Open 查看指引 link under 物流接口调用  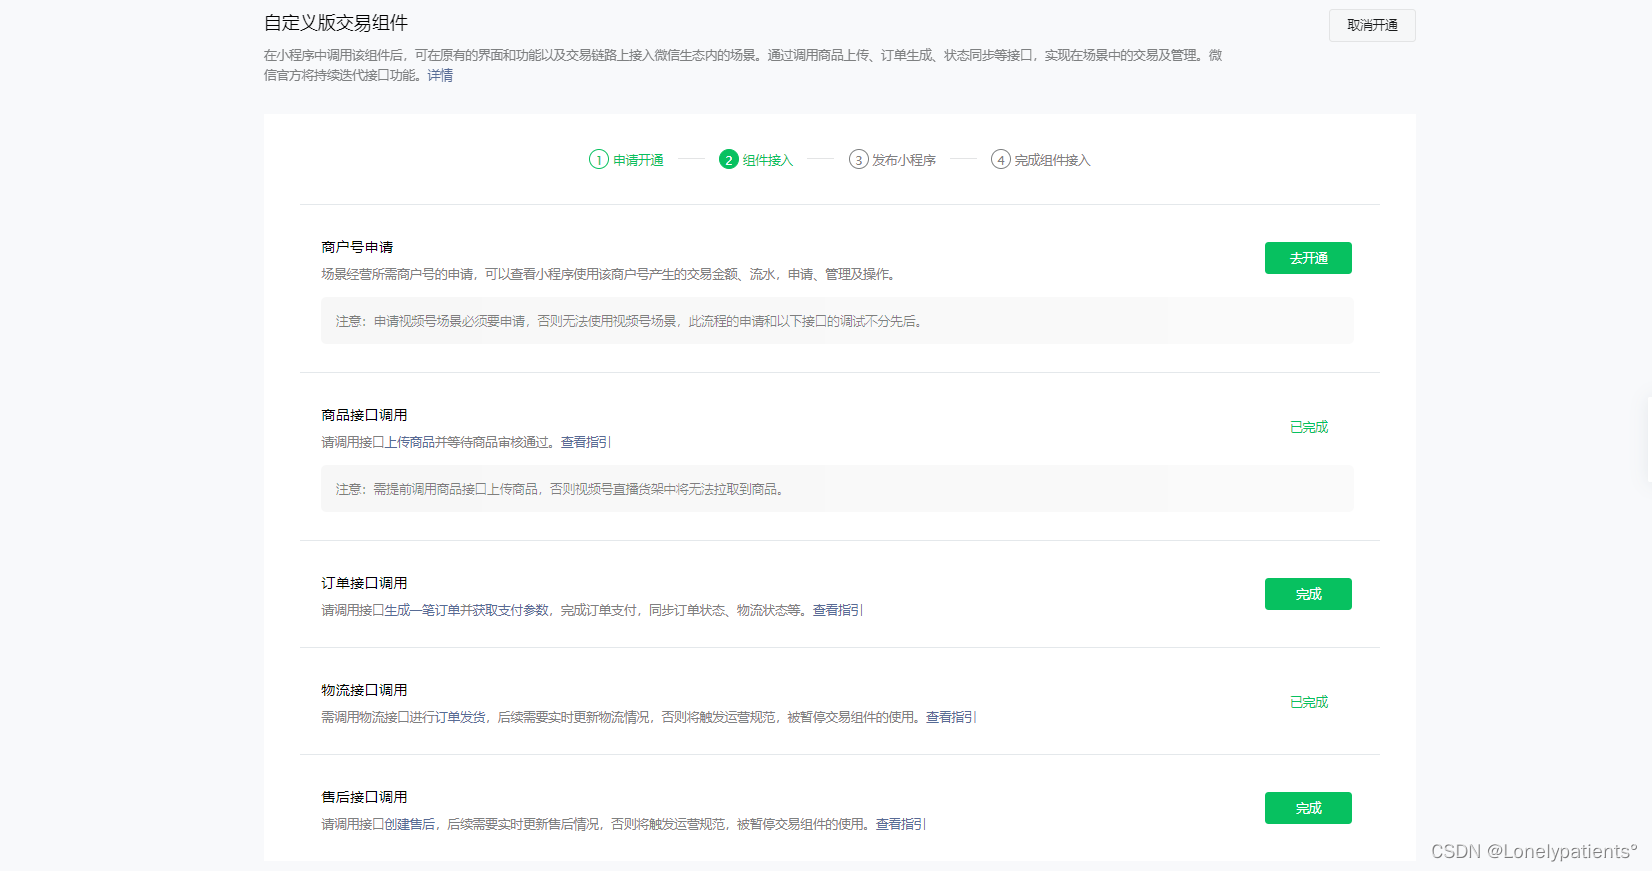951,717
